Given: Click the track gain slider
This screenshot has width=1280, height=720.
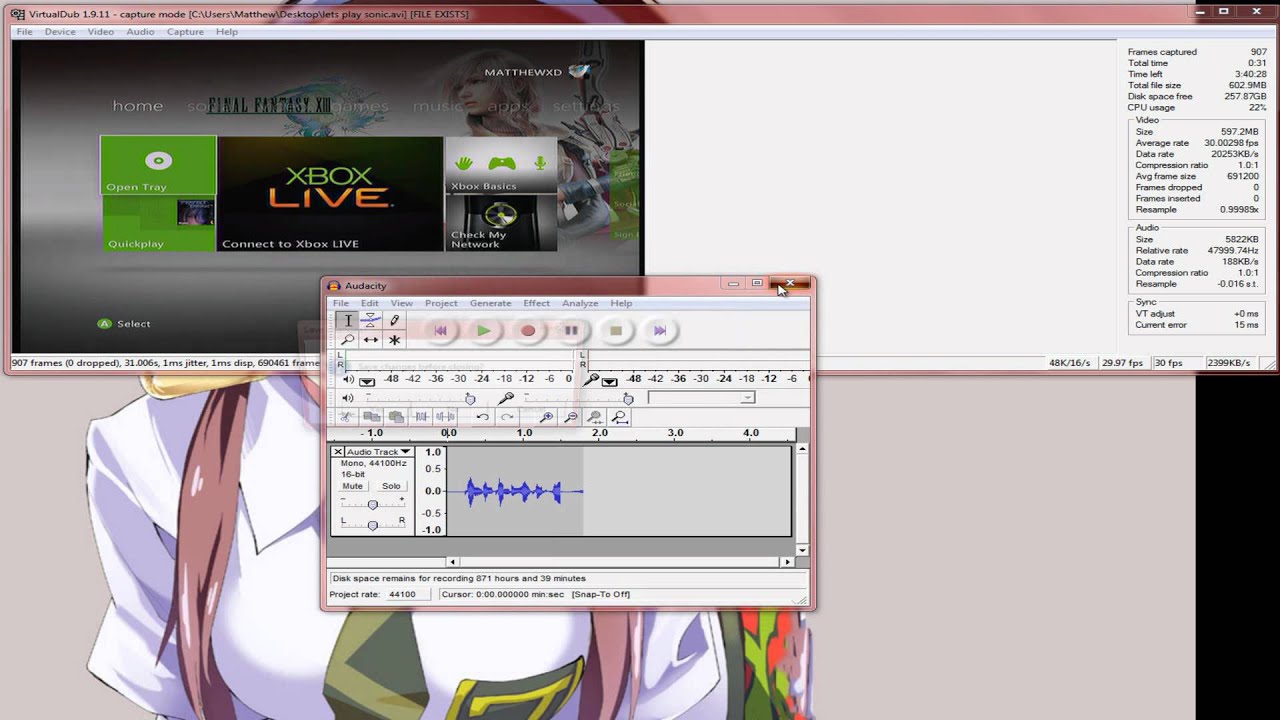Looking at the screenshot, I should (x=372, y=504).
